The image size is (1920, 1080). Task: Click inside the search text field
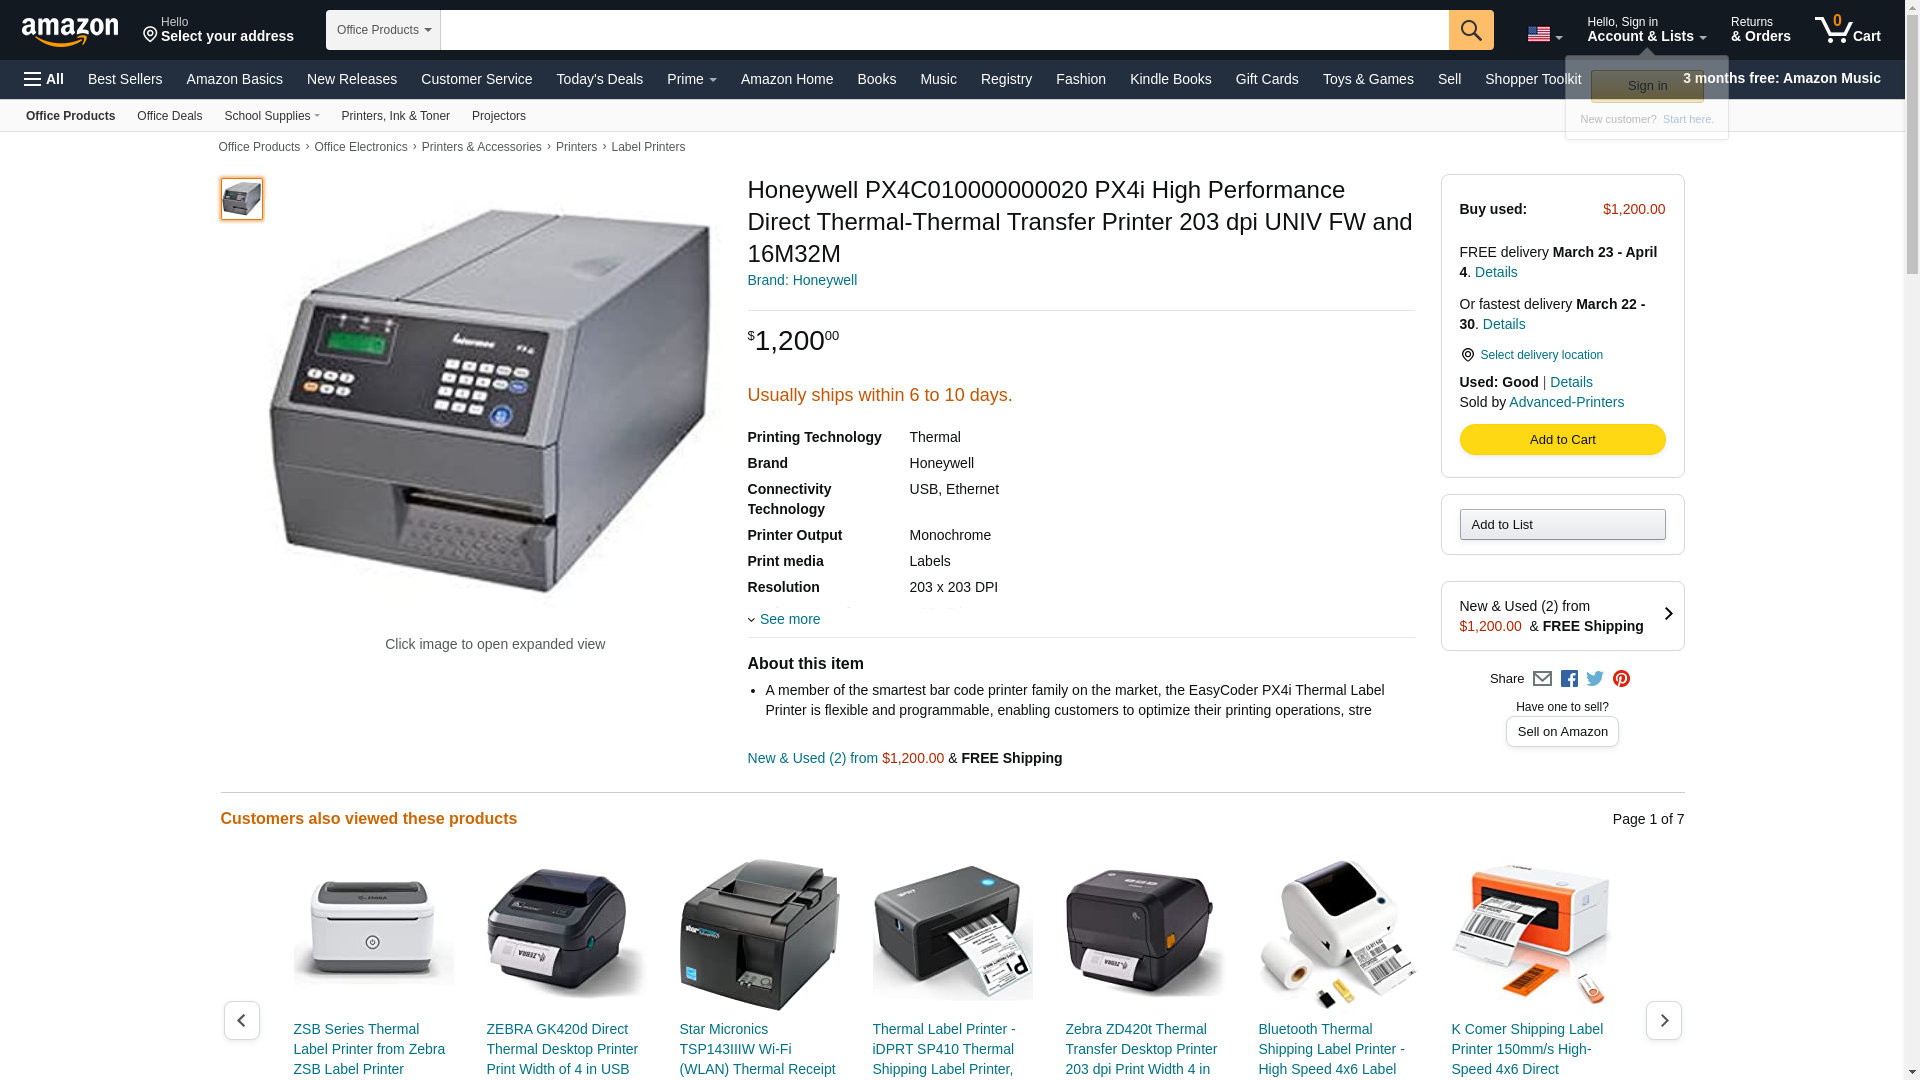tap(944, 30)
